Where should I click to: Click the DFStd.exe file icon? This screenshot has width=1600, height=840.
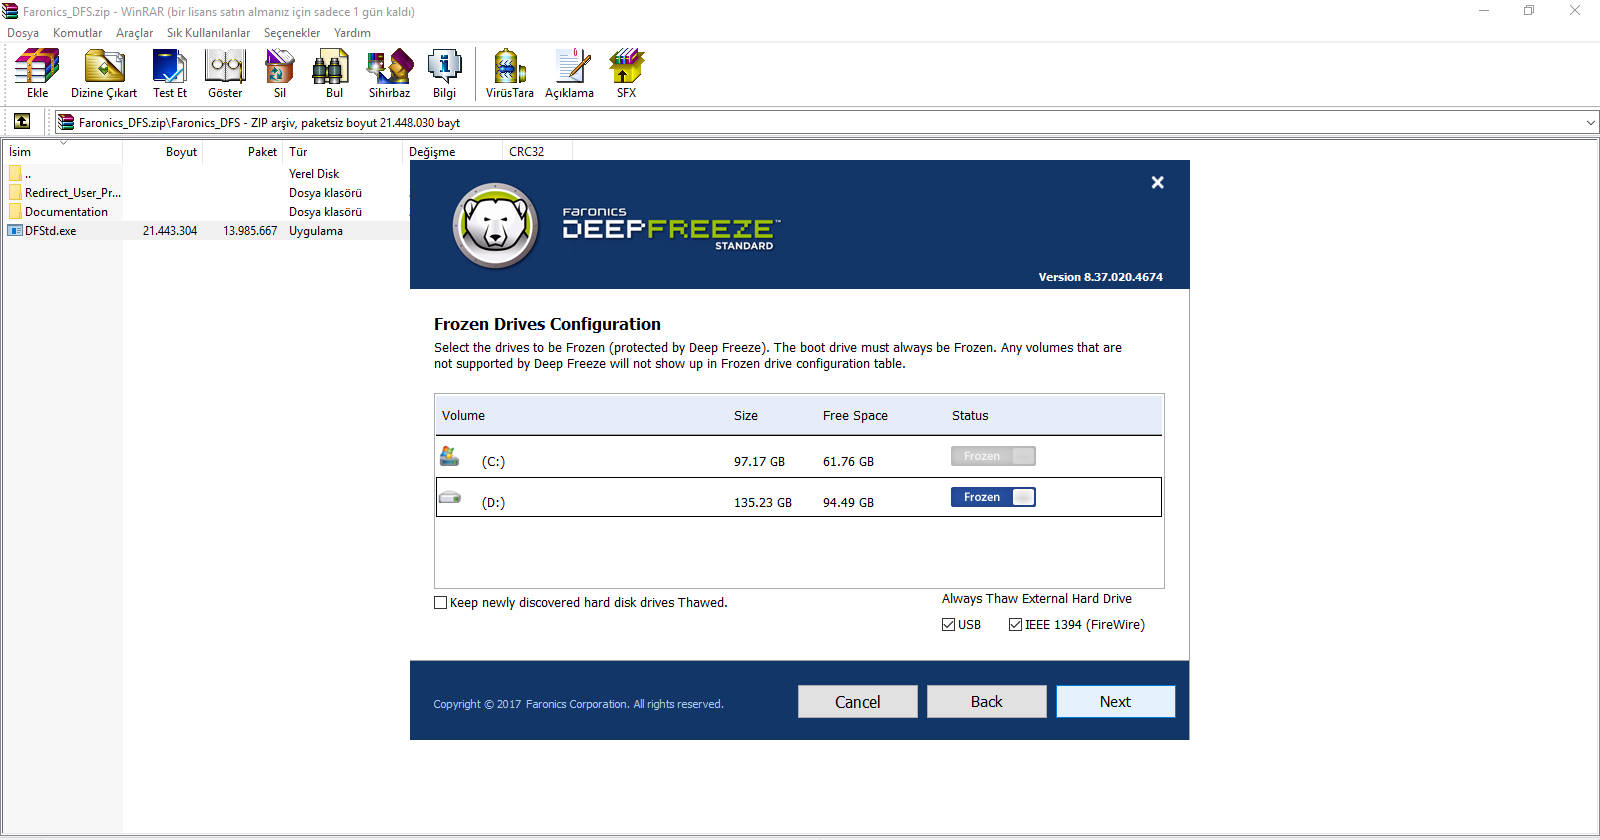pos(15,231)
